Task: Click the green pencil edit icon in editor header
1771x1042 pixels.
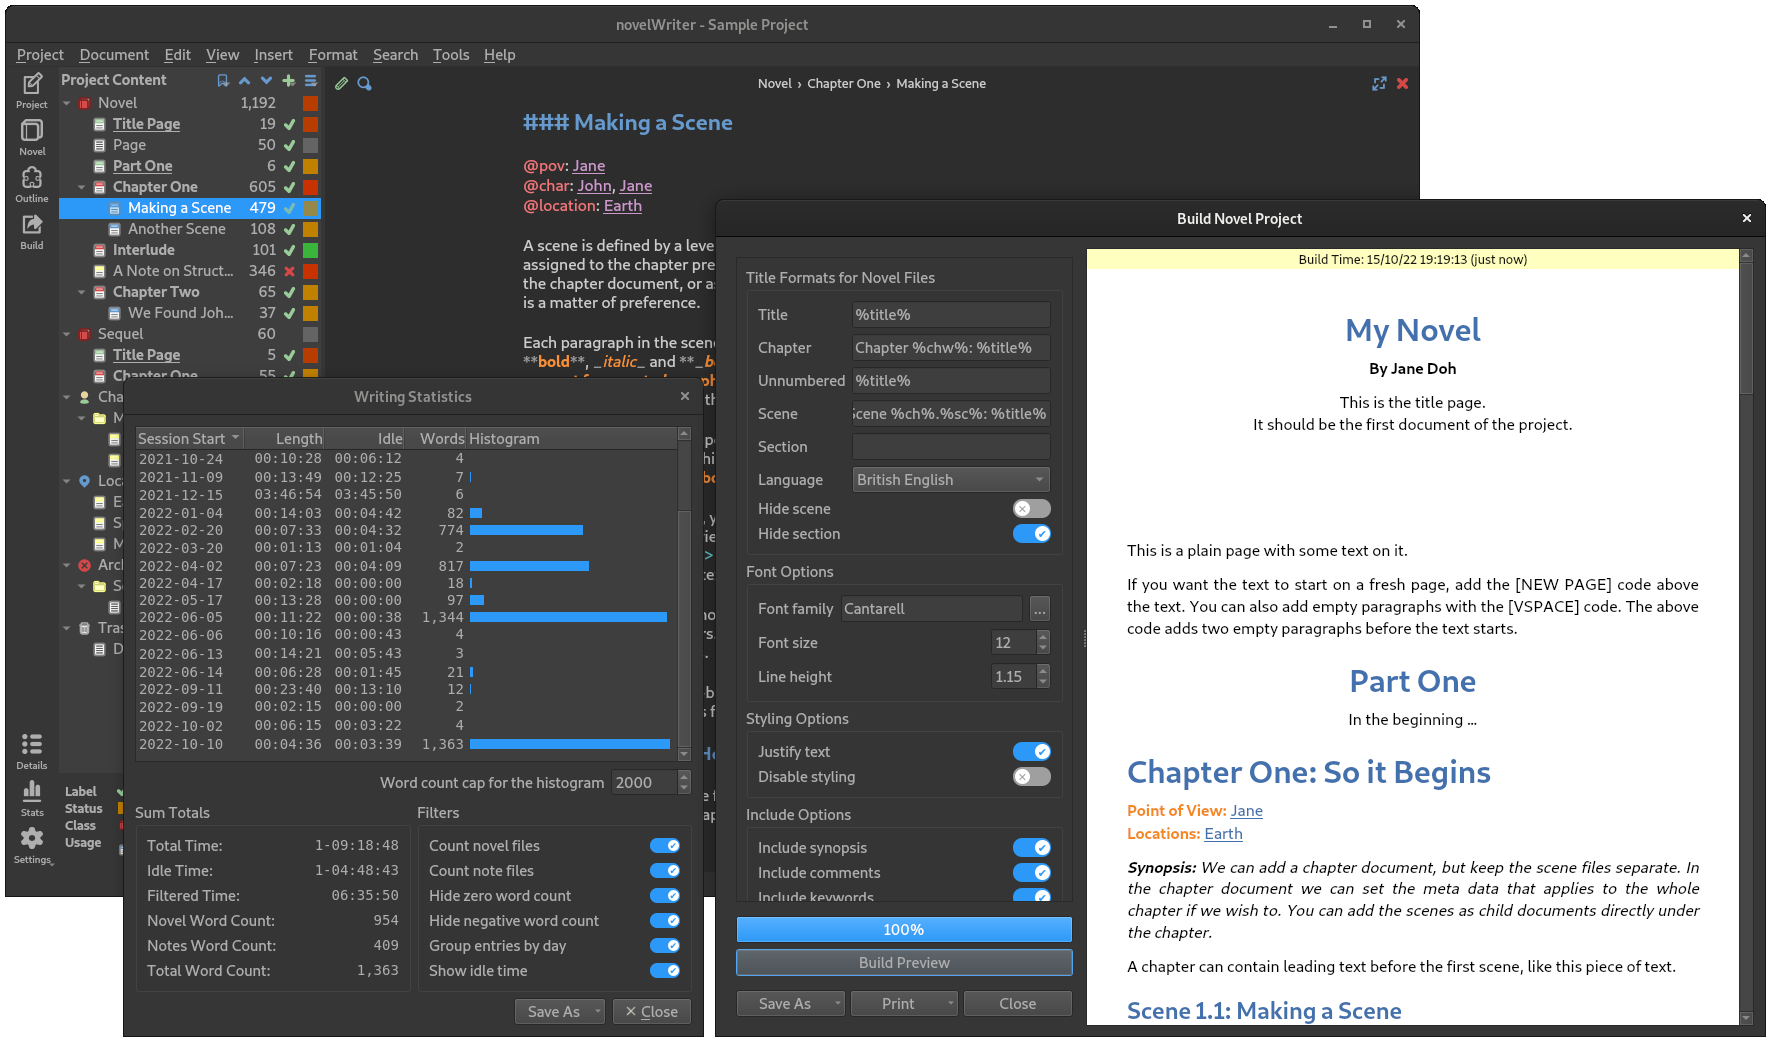Action: pos(342,84)
